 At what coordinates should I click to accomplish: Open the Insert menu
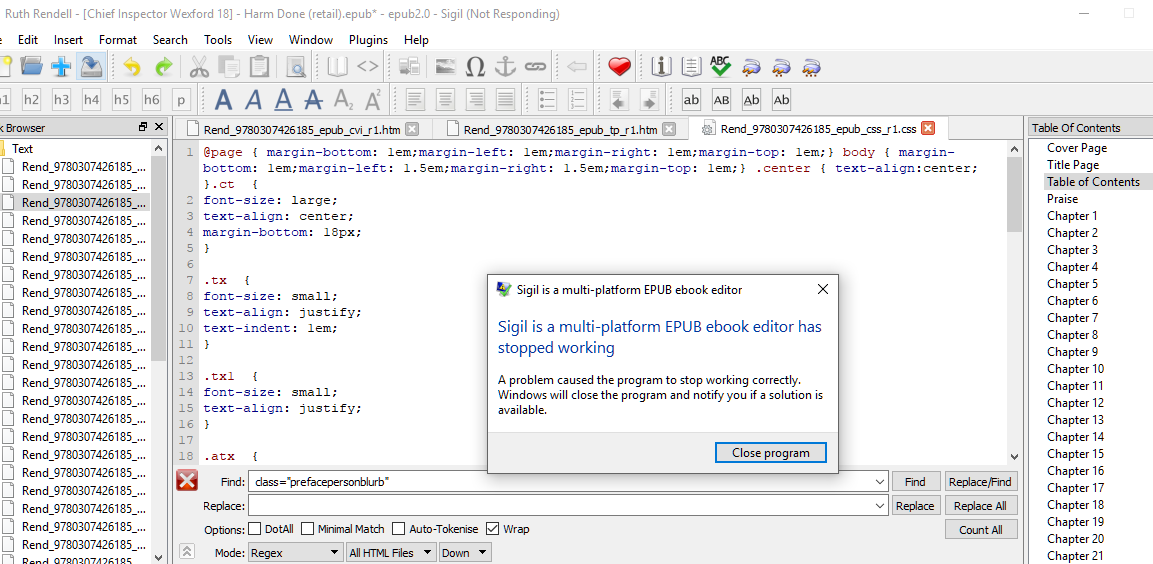[68, 40]
